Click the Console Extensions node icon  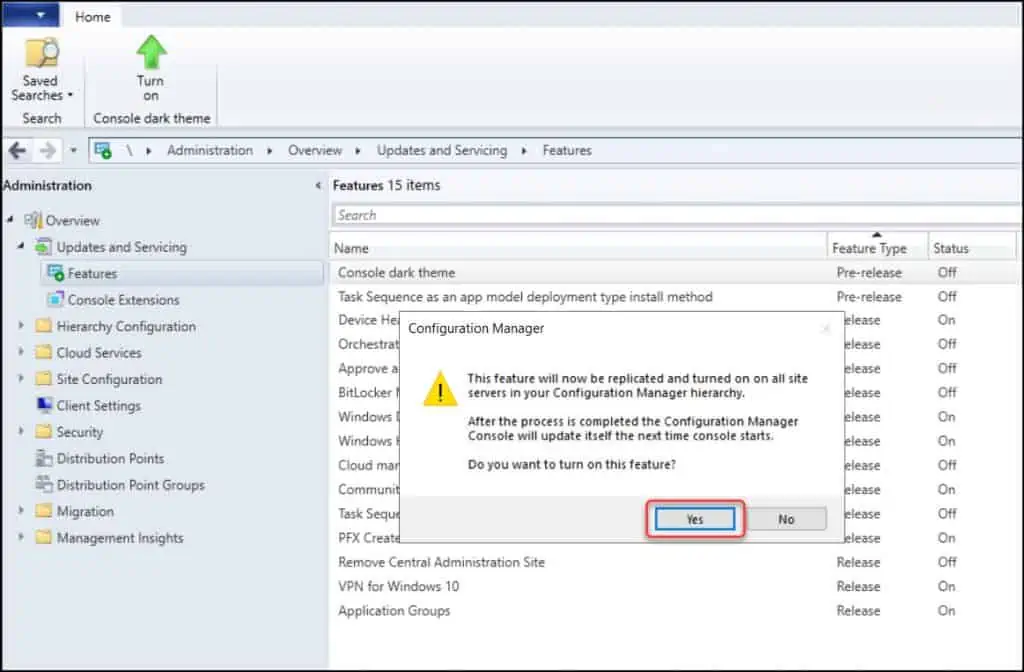(x=56, y=299)
